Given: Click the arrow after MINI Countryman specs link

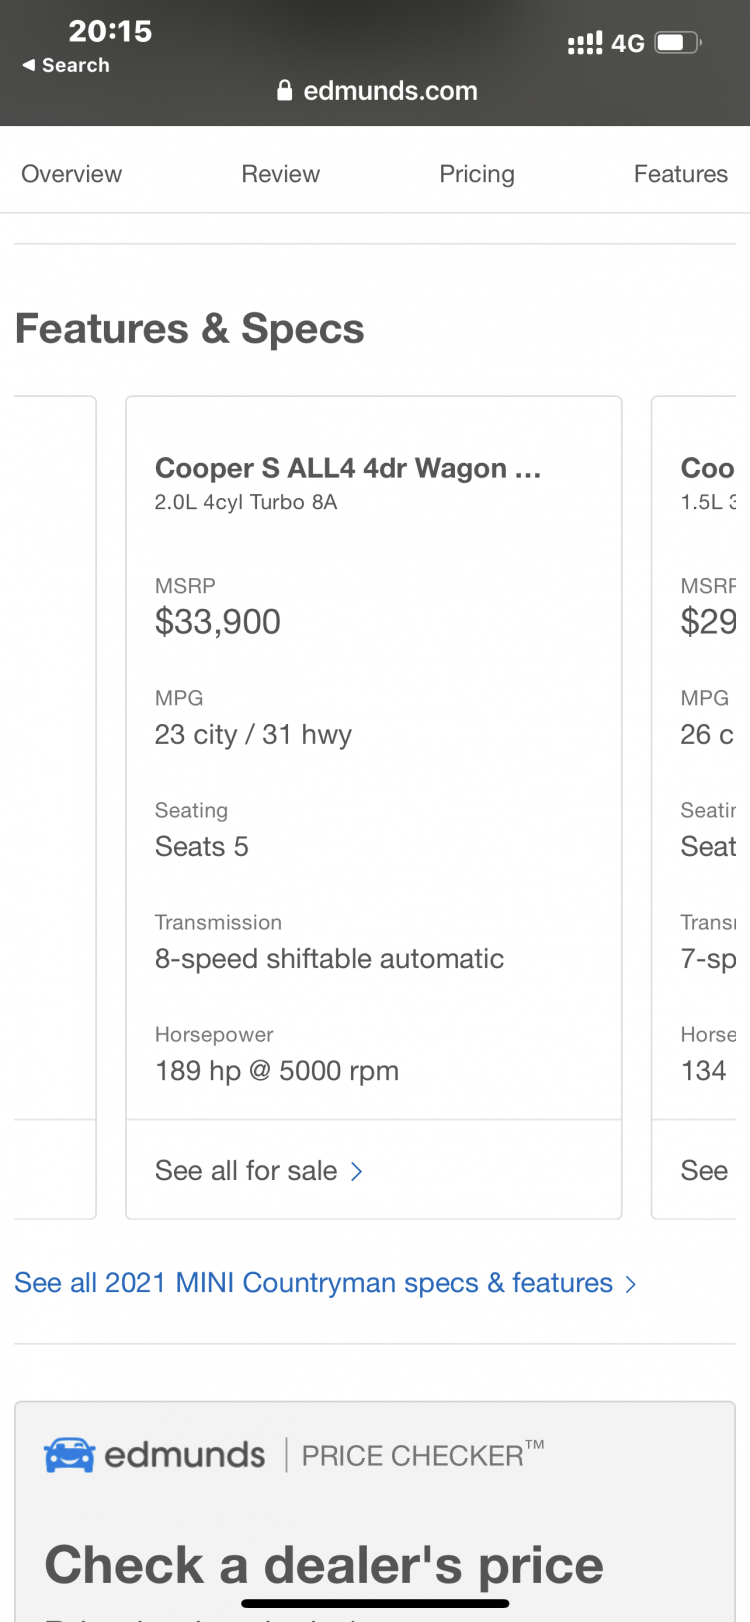Looking at the screenshot, I should pyautogui.click(x=630, y=1284).
